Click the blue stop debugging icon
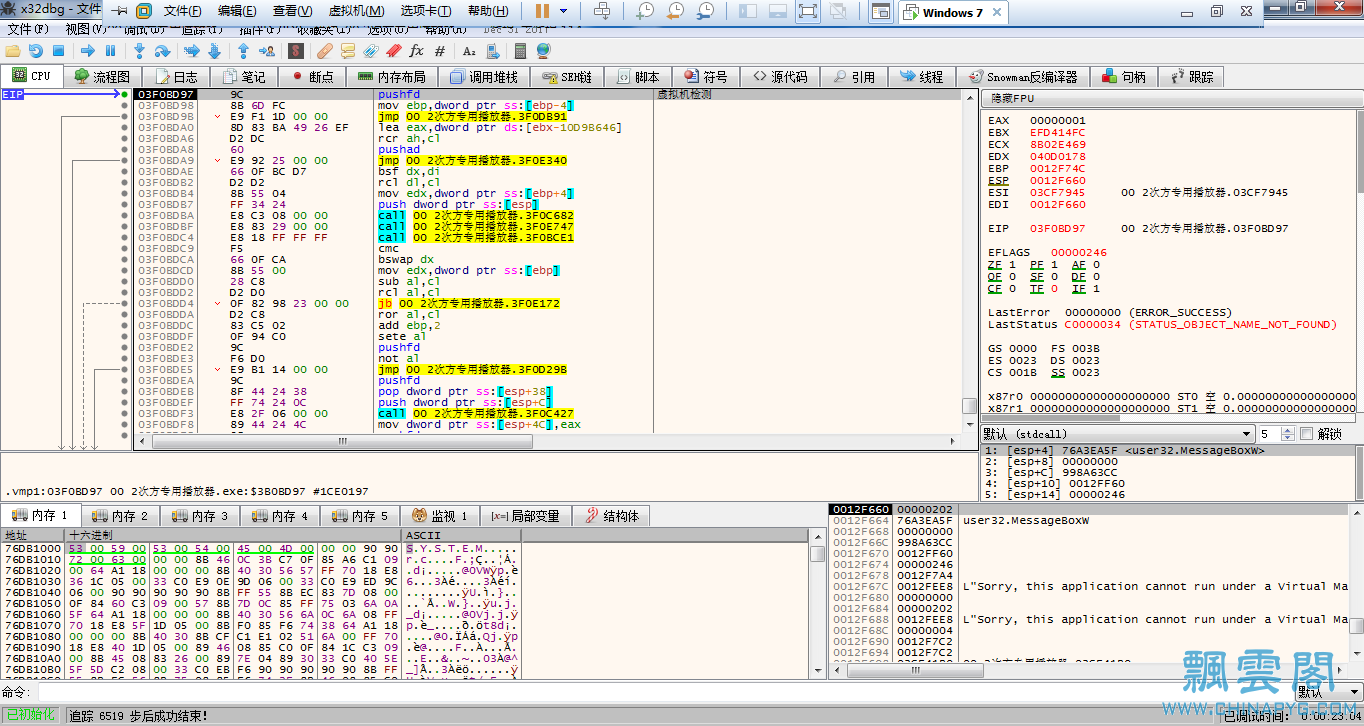The height and width of the screenshot is (726, 1364). pos(59,50)
